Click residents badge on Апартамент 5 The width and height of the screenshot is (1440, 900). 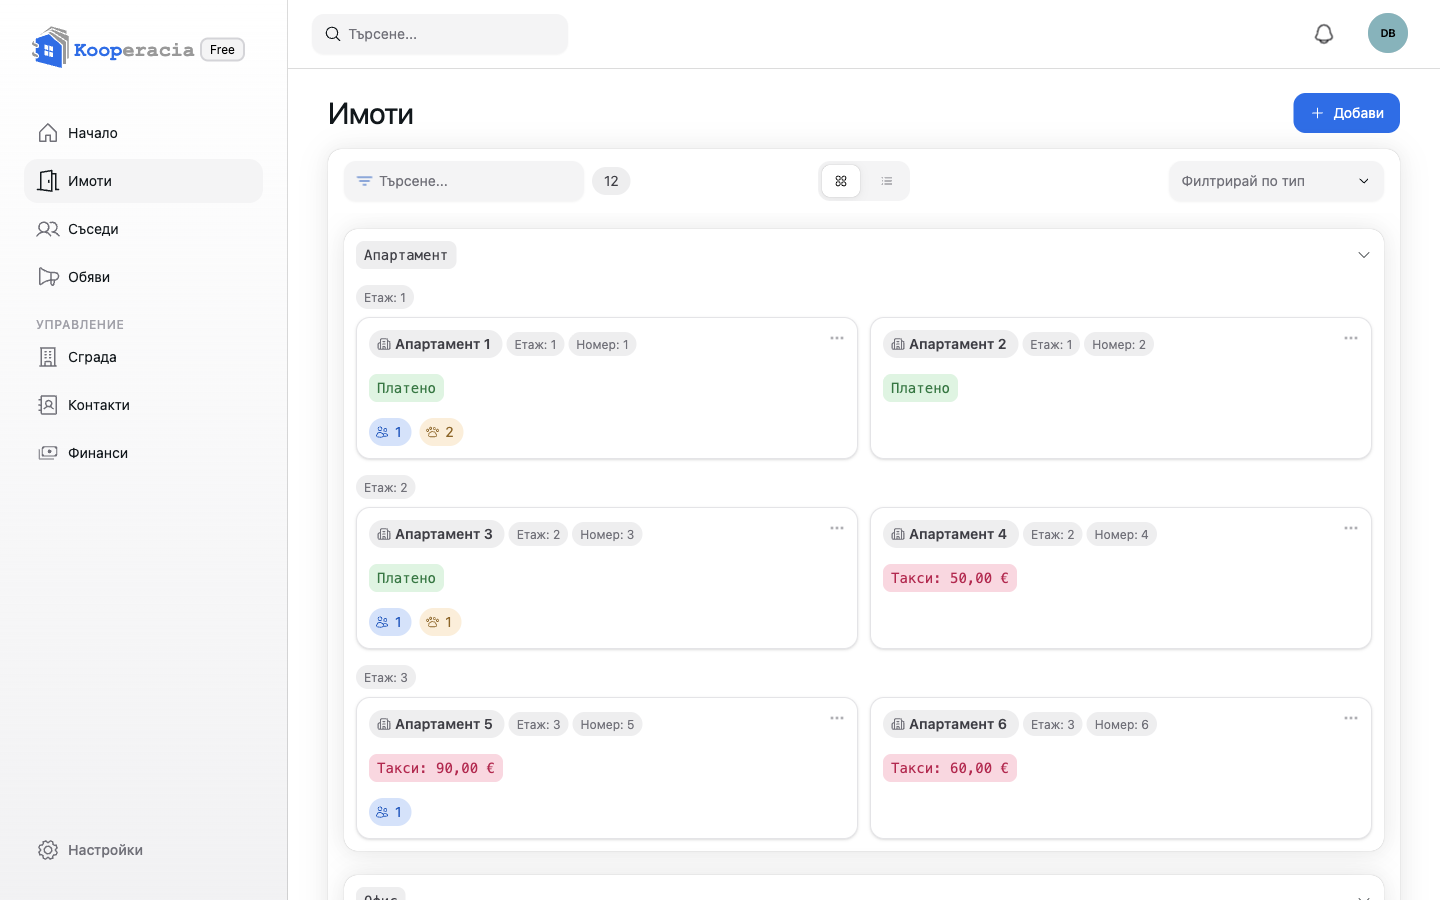click(390, 812)
